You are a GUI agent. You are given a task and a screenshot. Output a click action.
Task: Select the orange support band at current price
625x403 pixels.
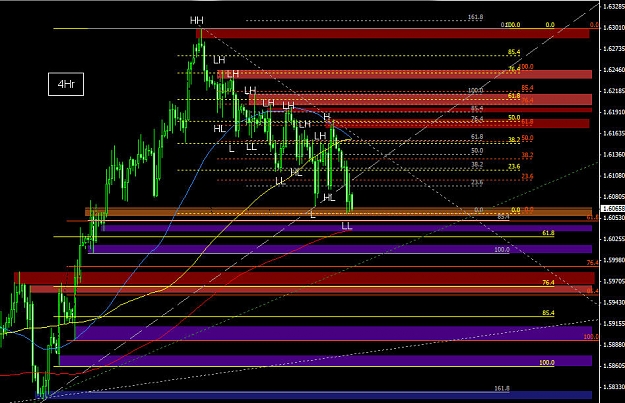coord(338,212)
